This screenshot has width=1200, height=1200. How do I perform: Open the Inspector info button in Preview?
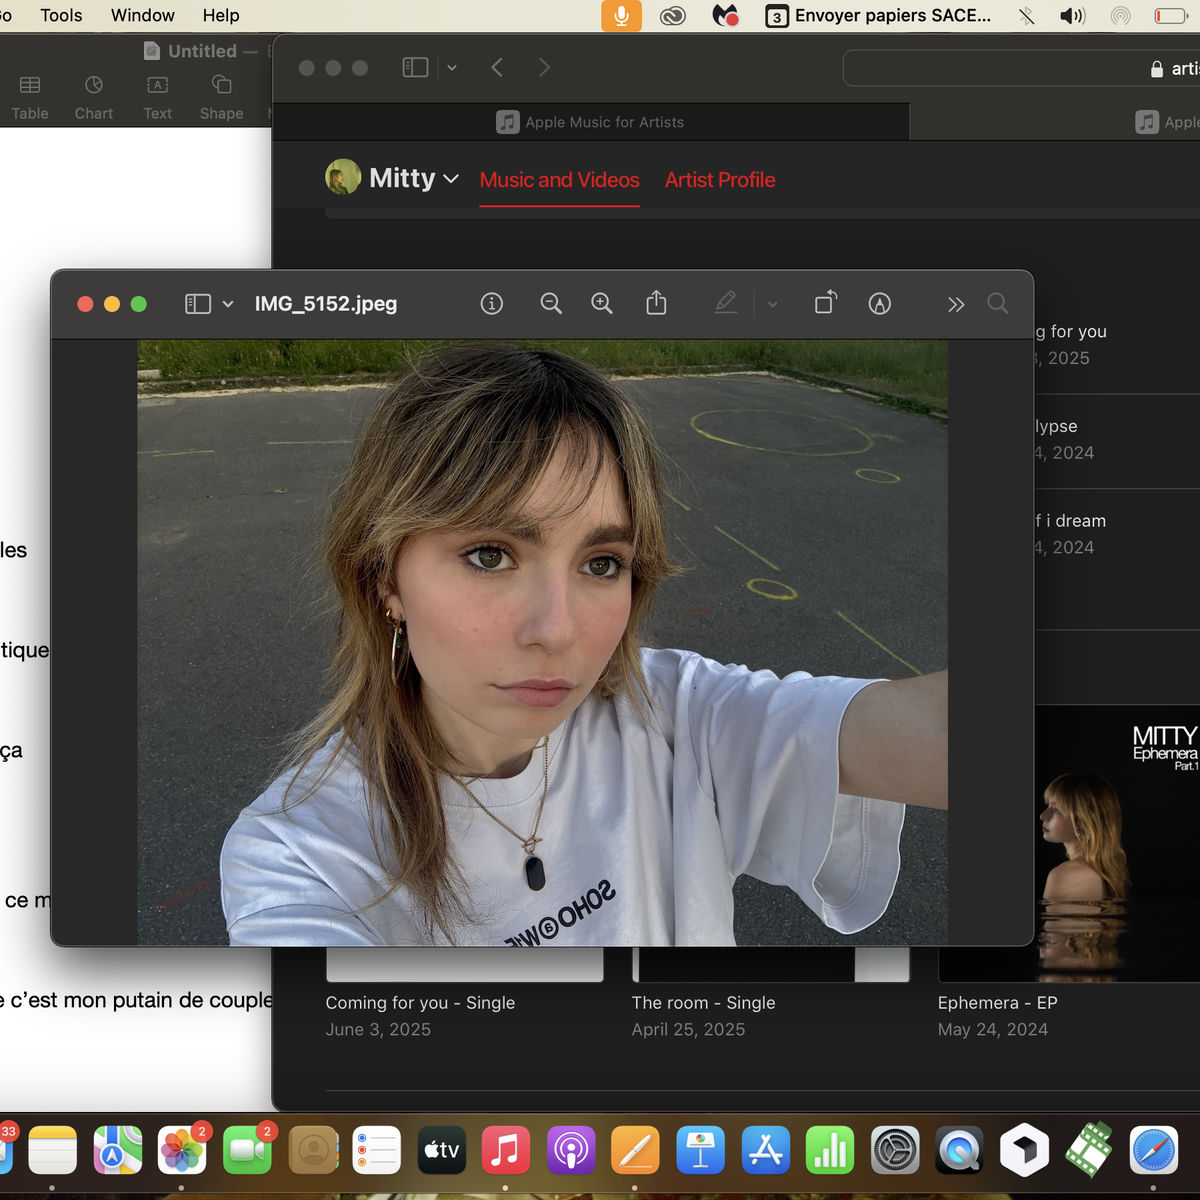pyautogui.click(x=491, y=304)
